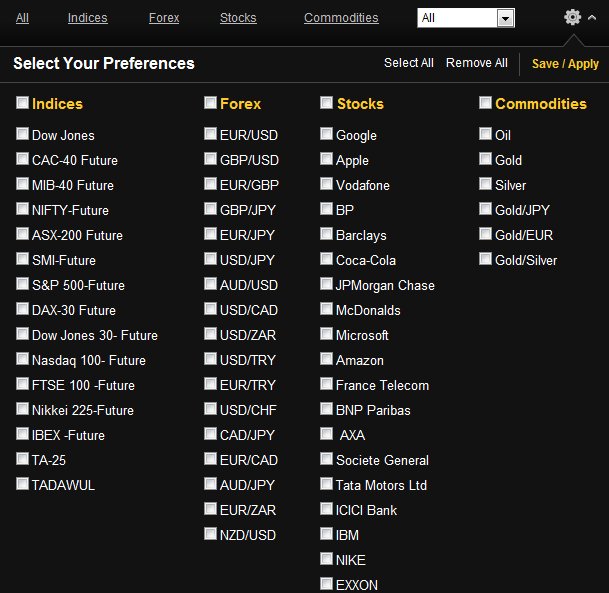Check the USD/CHF checkbox

coord(211,409)
